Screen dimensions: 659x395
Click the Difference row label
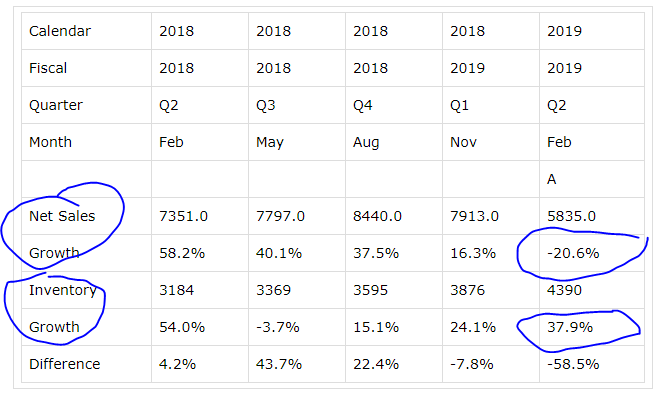(65, 364)
